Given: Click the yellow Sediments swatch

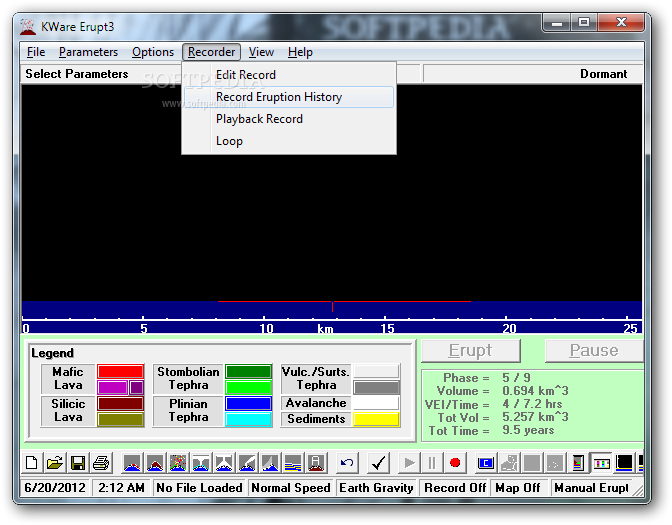Looking at the screenshot, I should pos(376,419).
